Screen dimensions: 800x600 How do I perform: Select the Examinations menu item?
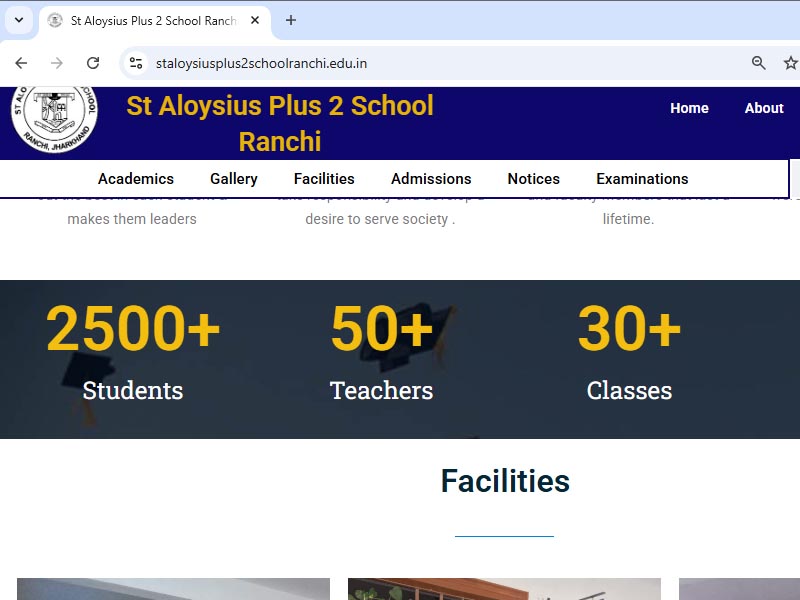pyautogui.click(x=642, y=179)
